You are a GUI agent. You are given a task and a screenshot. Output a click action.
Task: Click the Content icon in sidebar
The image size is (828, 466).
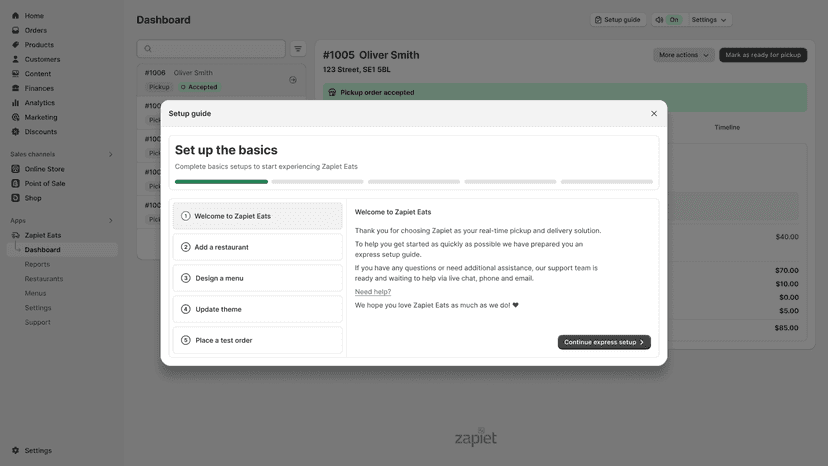pos(15,74)
